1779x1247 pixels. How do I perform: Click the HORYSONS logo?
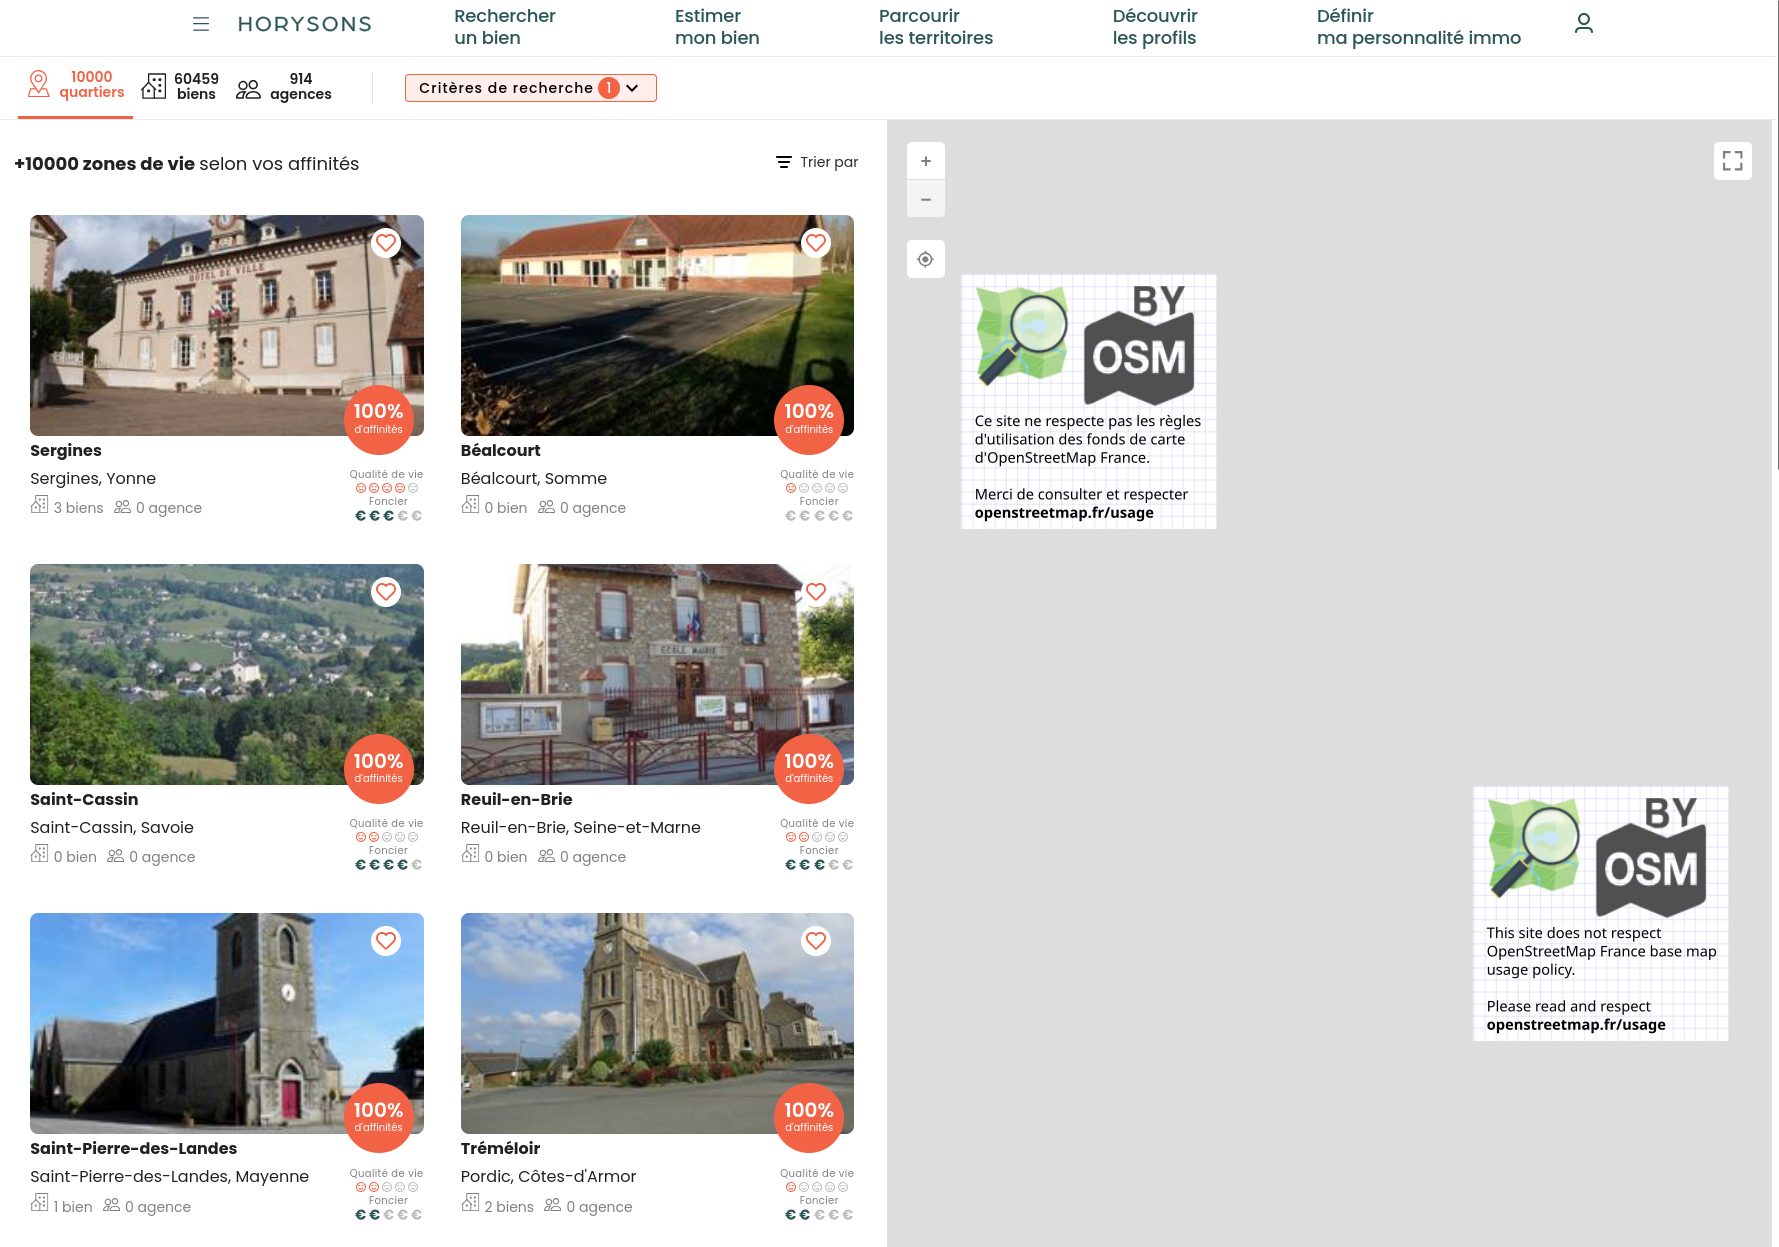coord(304,24)
